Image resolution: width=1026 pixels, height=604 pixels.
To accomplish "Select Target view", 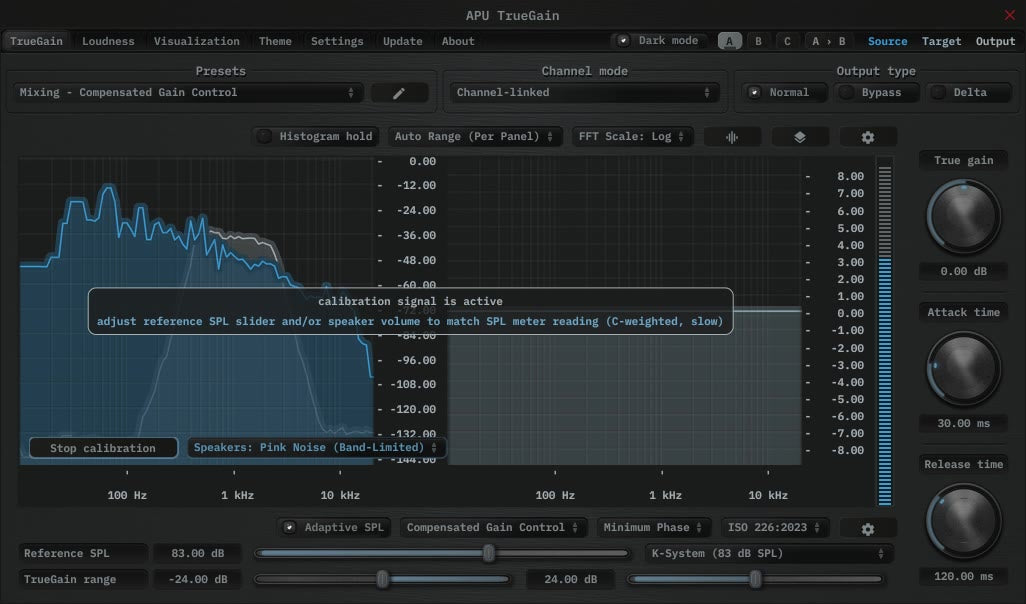I will pyautogui.click(x=942, y=41).
